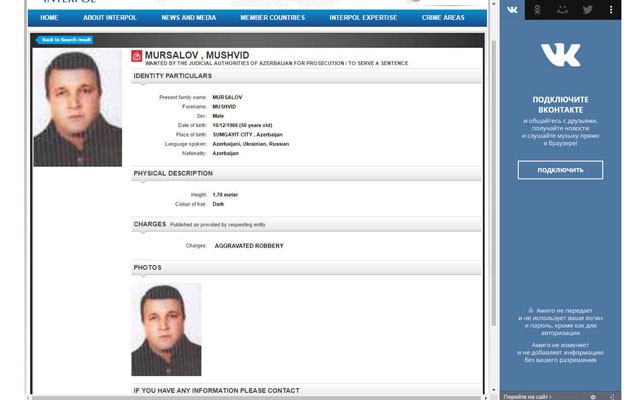This screenshot has width=637, height=400.
Task: Click the SUMGAYIT CITY, Azerbaijan value
Action: [247, 134]
